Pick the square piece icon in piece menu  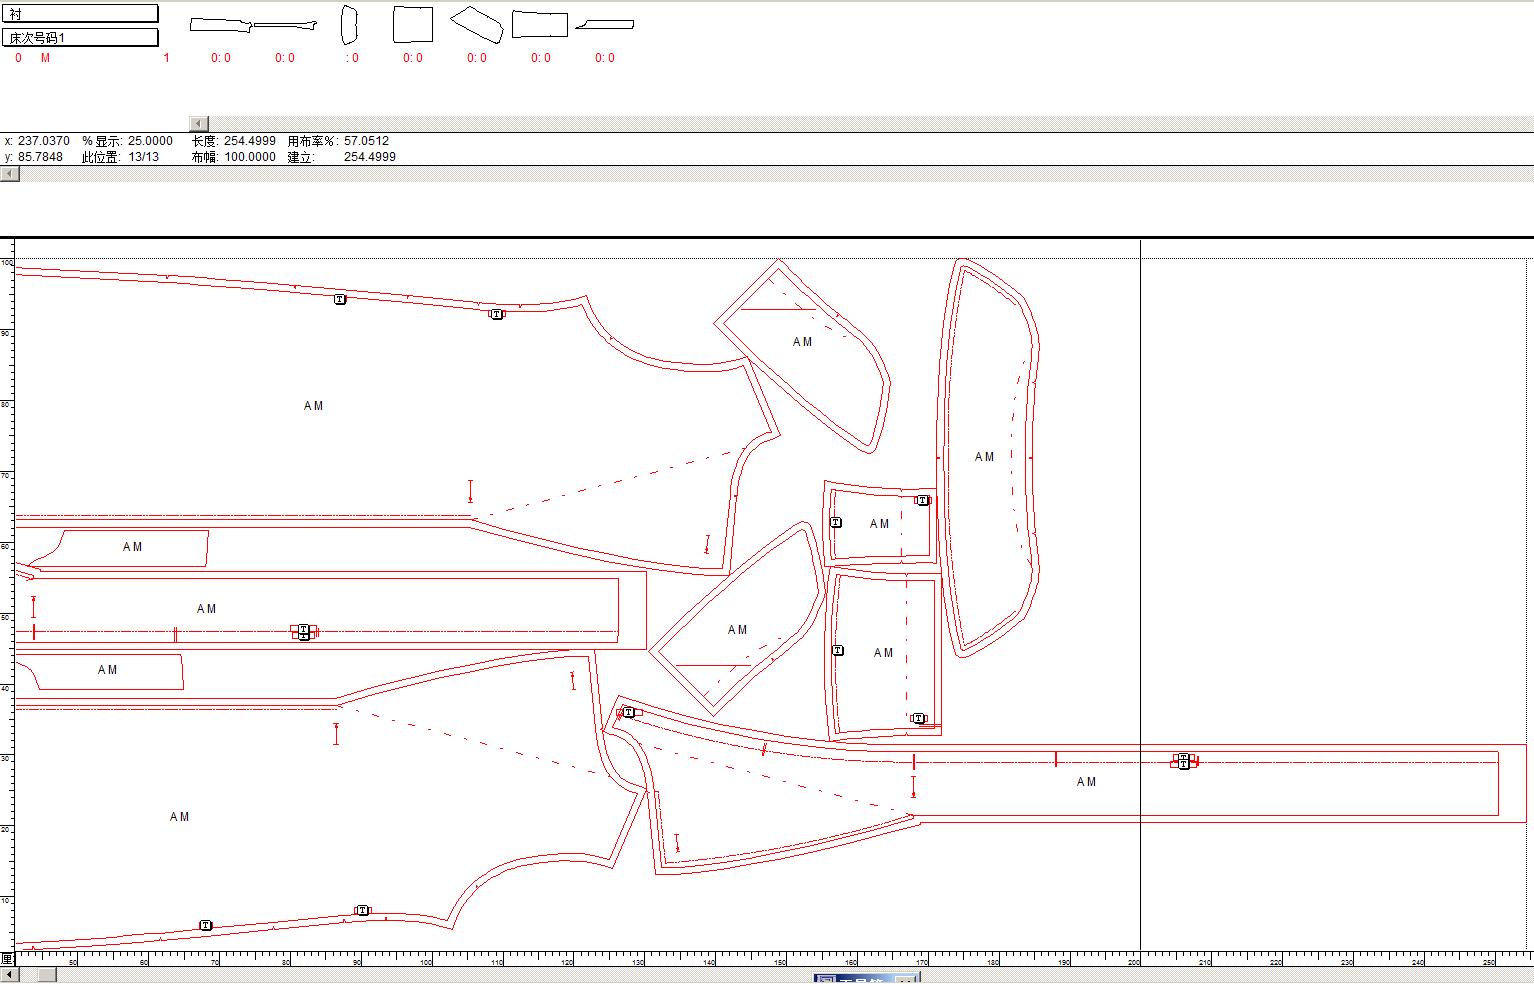pos(412,25)
